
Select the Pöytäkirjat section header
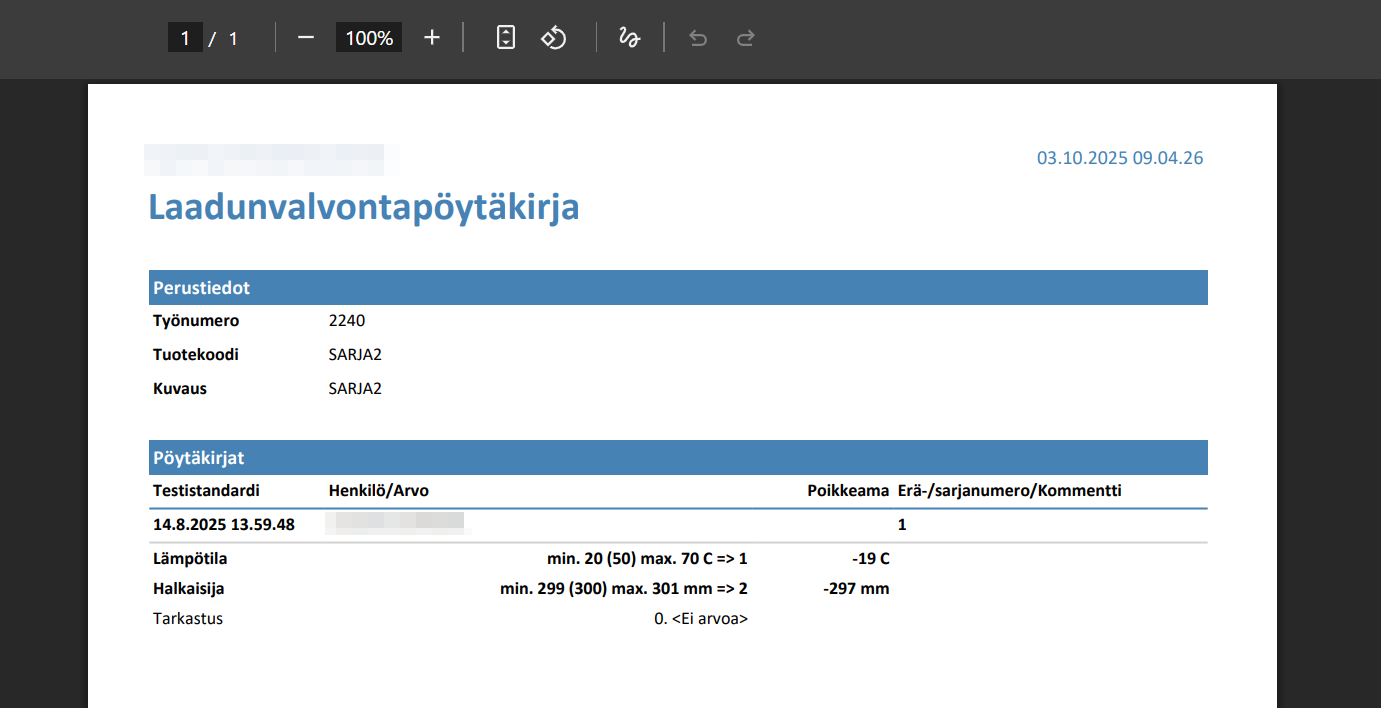pos(199,458)
